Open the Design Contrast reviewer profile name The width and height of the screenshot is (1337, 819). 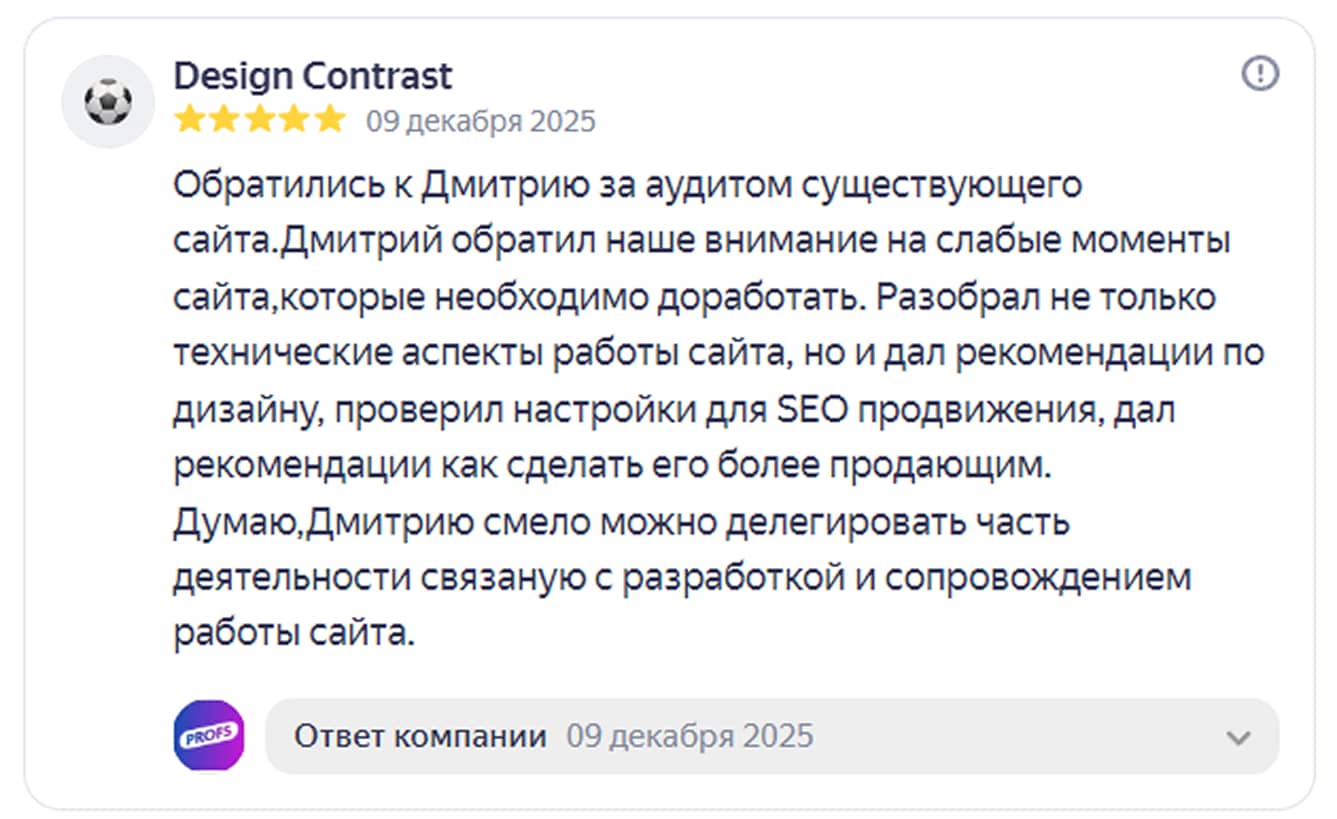312,76
